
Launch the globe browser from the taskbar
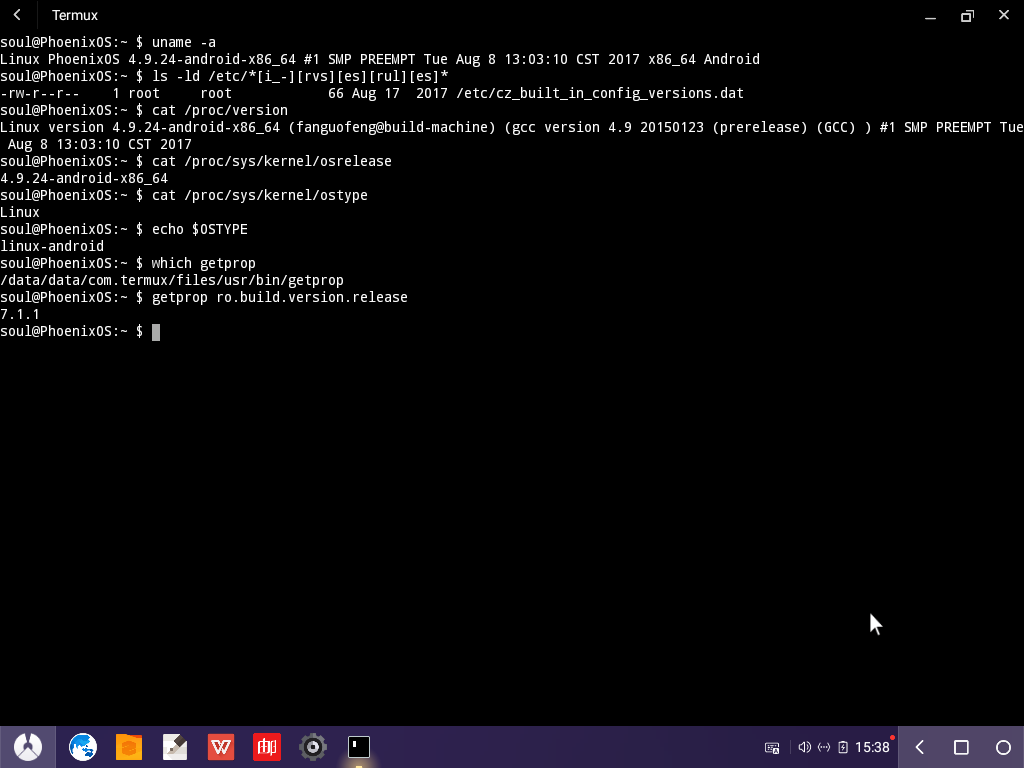point(83,747)
